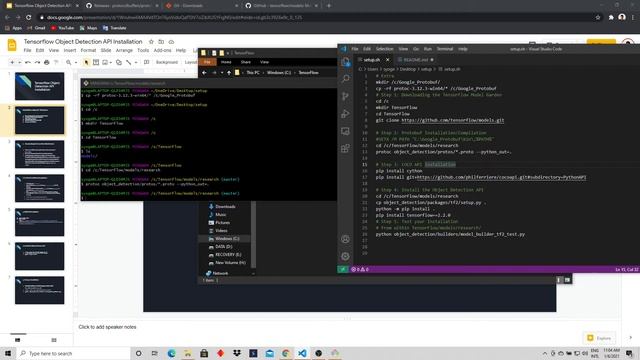The width and height of the screenshot is (640, 360).
Task: Switch to README.md tab in VS Code
Action: click(416, 60)
